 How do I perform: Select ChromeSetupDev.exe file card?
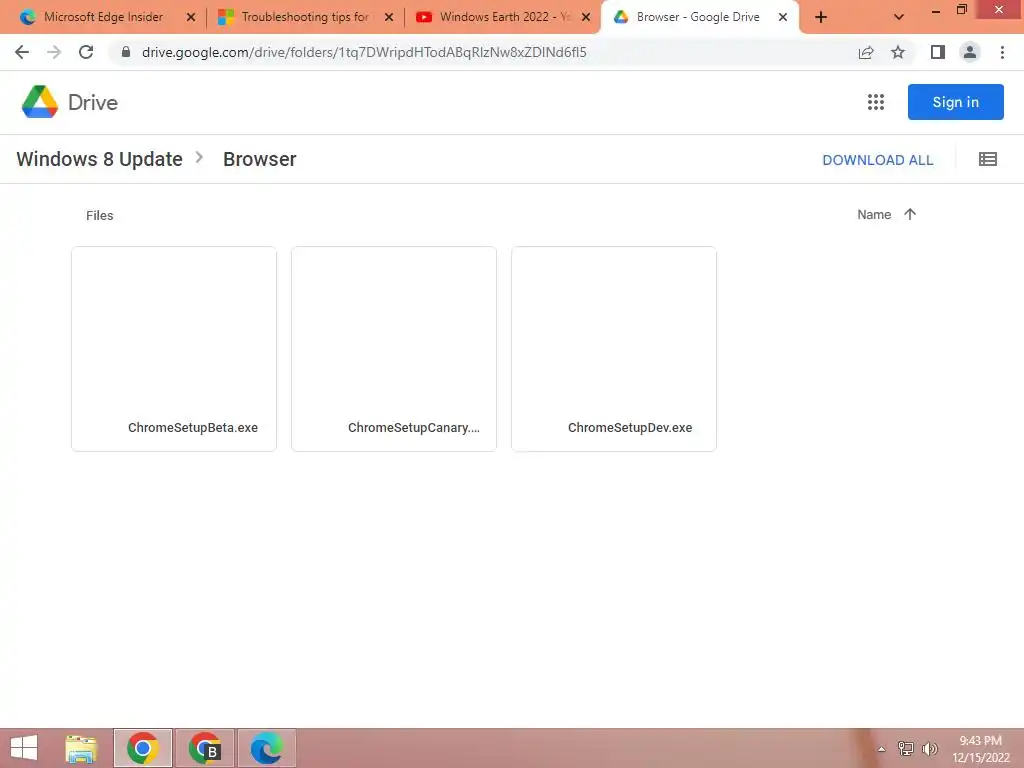(x=614, y=349)
